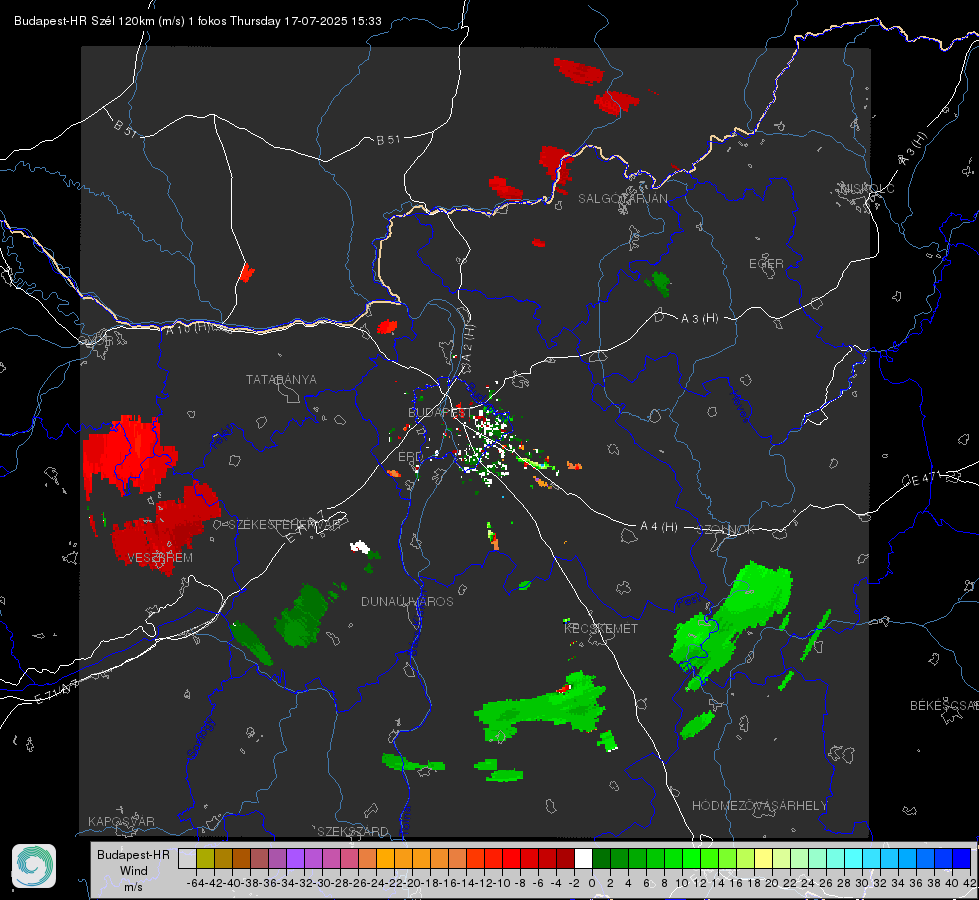
Task: Click the BUDAPEST city label
Action: (440, 412)
